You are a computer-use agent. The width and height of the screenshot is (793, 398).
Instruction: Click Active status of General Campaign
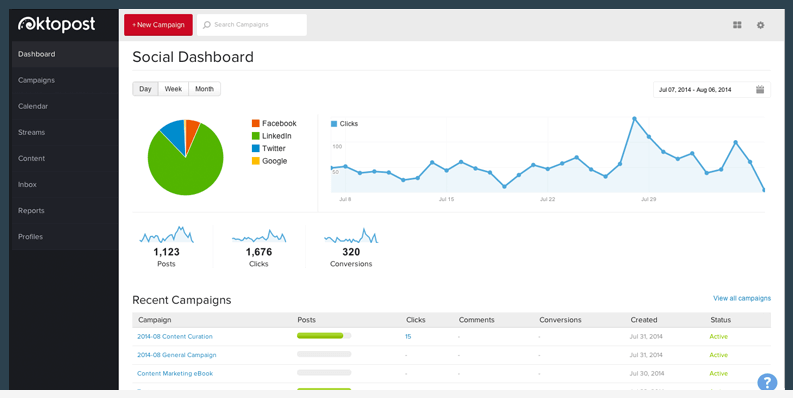719,355
